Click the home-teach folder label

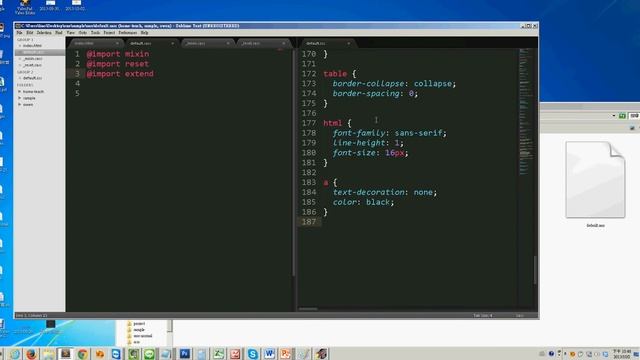tap(33, 92)
